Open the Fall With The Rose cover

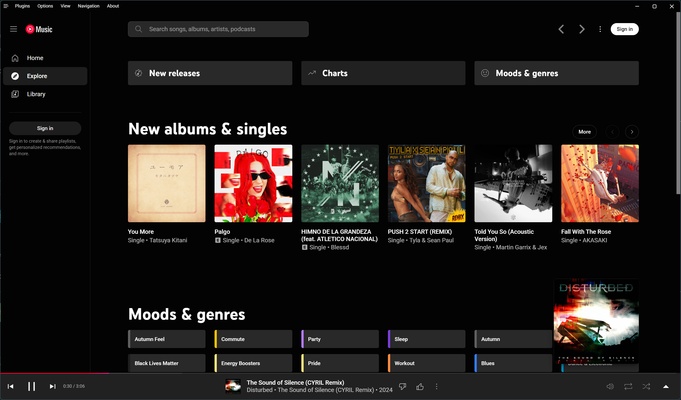(600, 183)
